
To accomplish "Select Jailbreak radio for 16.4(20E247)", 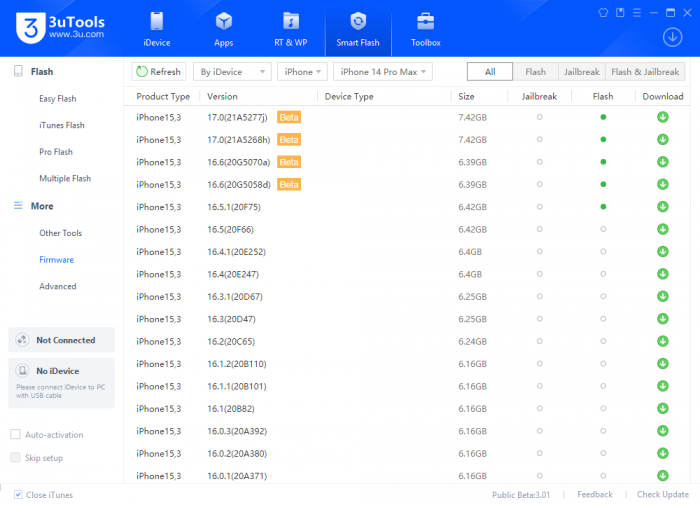I will tap(539, 274).
